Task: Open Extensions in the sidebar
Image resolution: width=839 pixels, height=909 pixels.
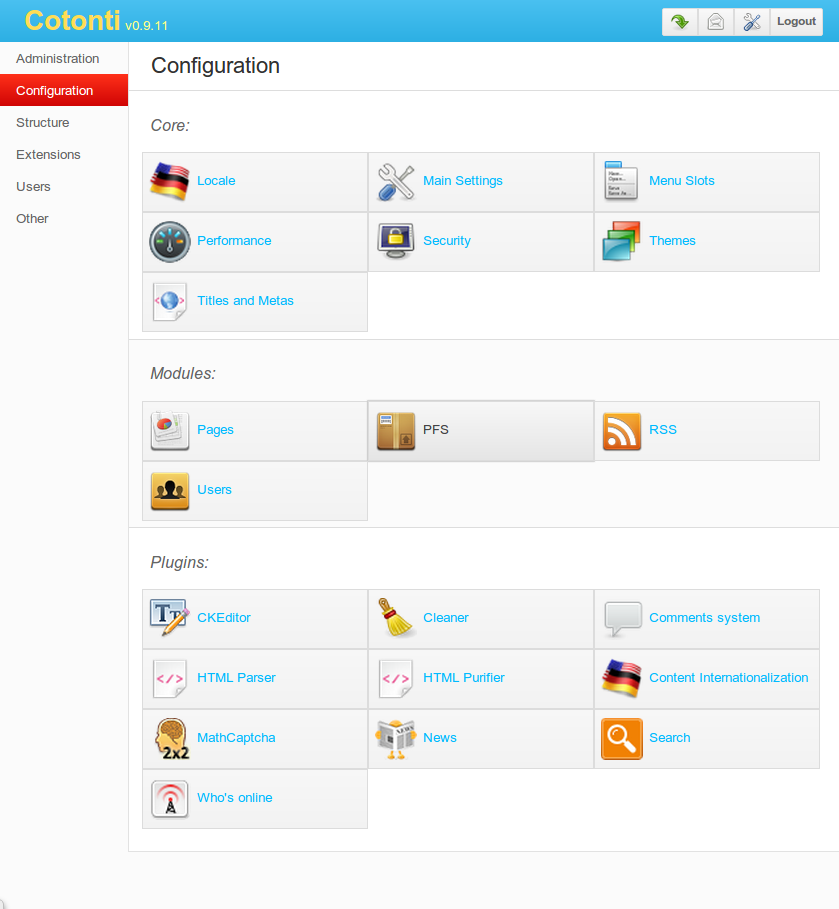Action: pos(64,154)
